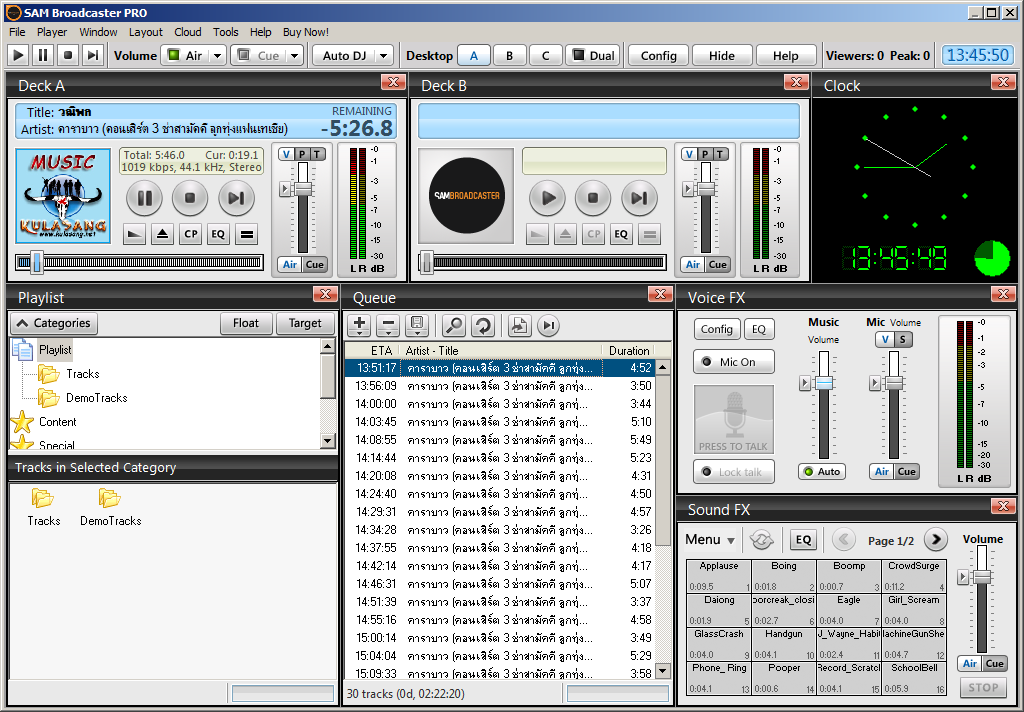This screenshot has width=1024, height=712.
Task: Click the Queue export list icon
Action: [x=519, y=325]
